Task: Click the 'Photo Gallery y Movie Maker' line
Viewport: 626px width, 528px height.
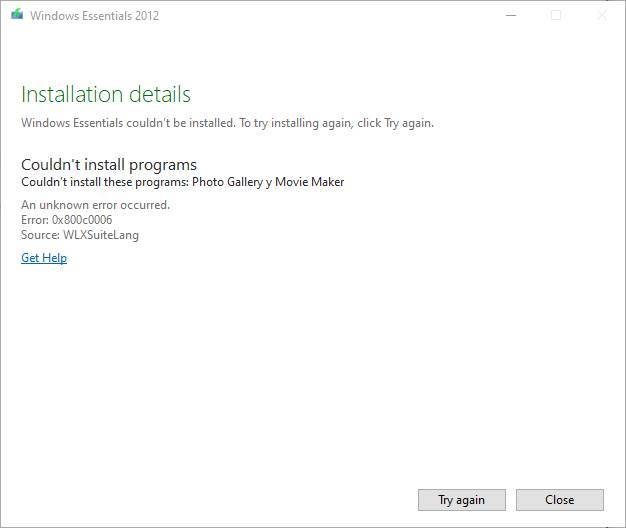Action: 182,182
